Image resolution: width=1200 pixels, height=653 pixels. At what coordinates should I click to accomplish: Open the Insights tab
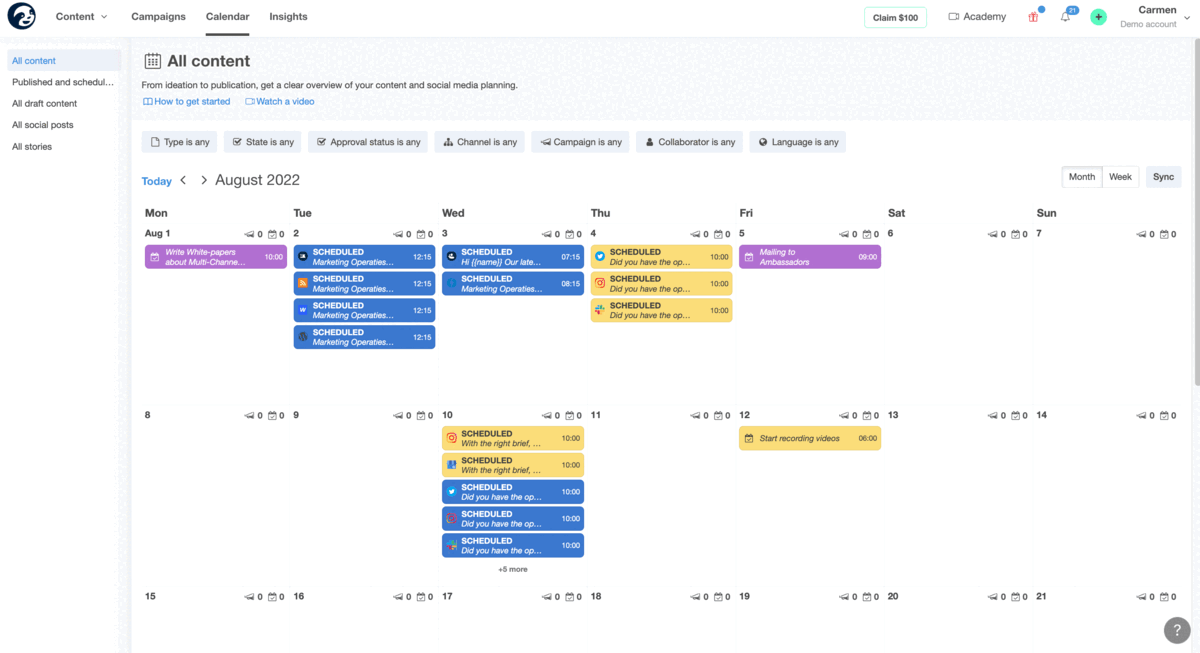pyautogui.click(x=288, y=17)
